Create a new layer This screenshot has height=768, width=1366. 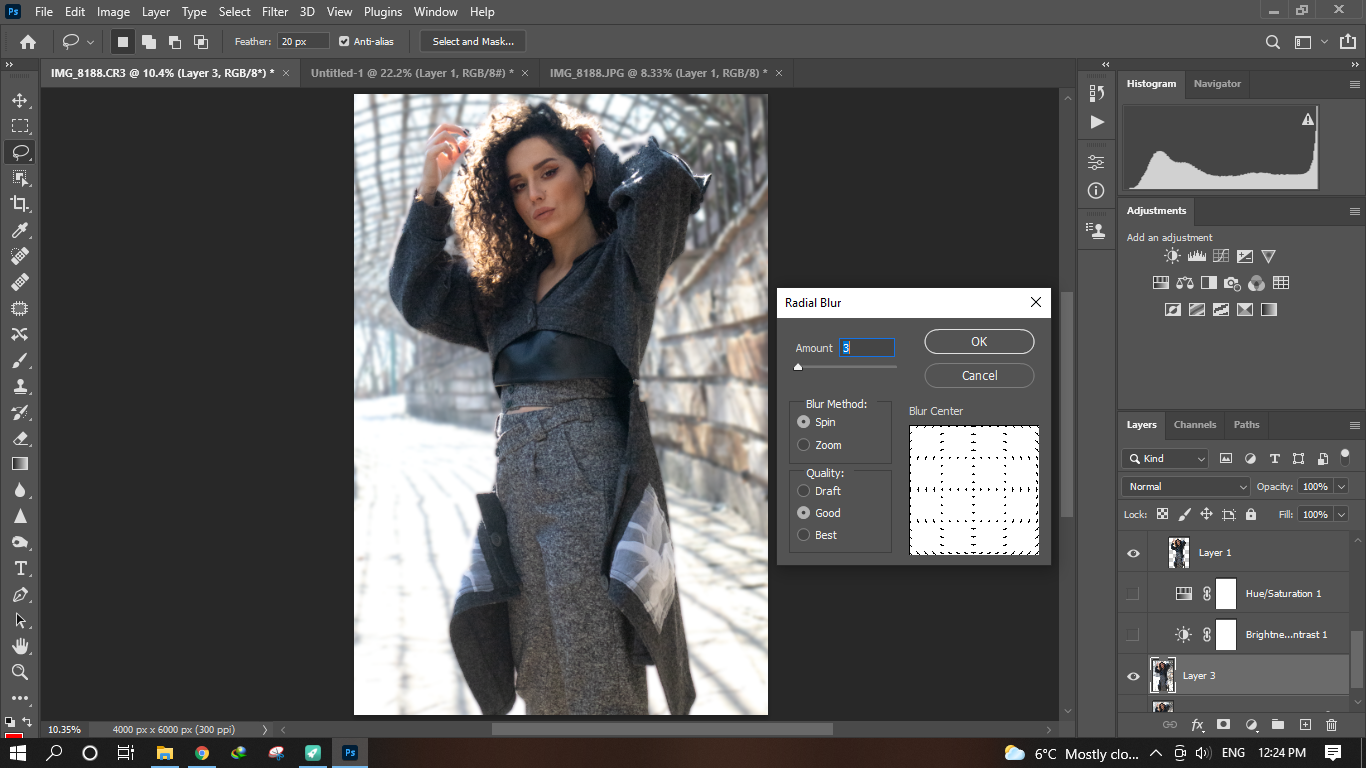point(1304,725)
